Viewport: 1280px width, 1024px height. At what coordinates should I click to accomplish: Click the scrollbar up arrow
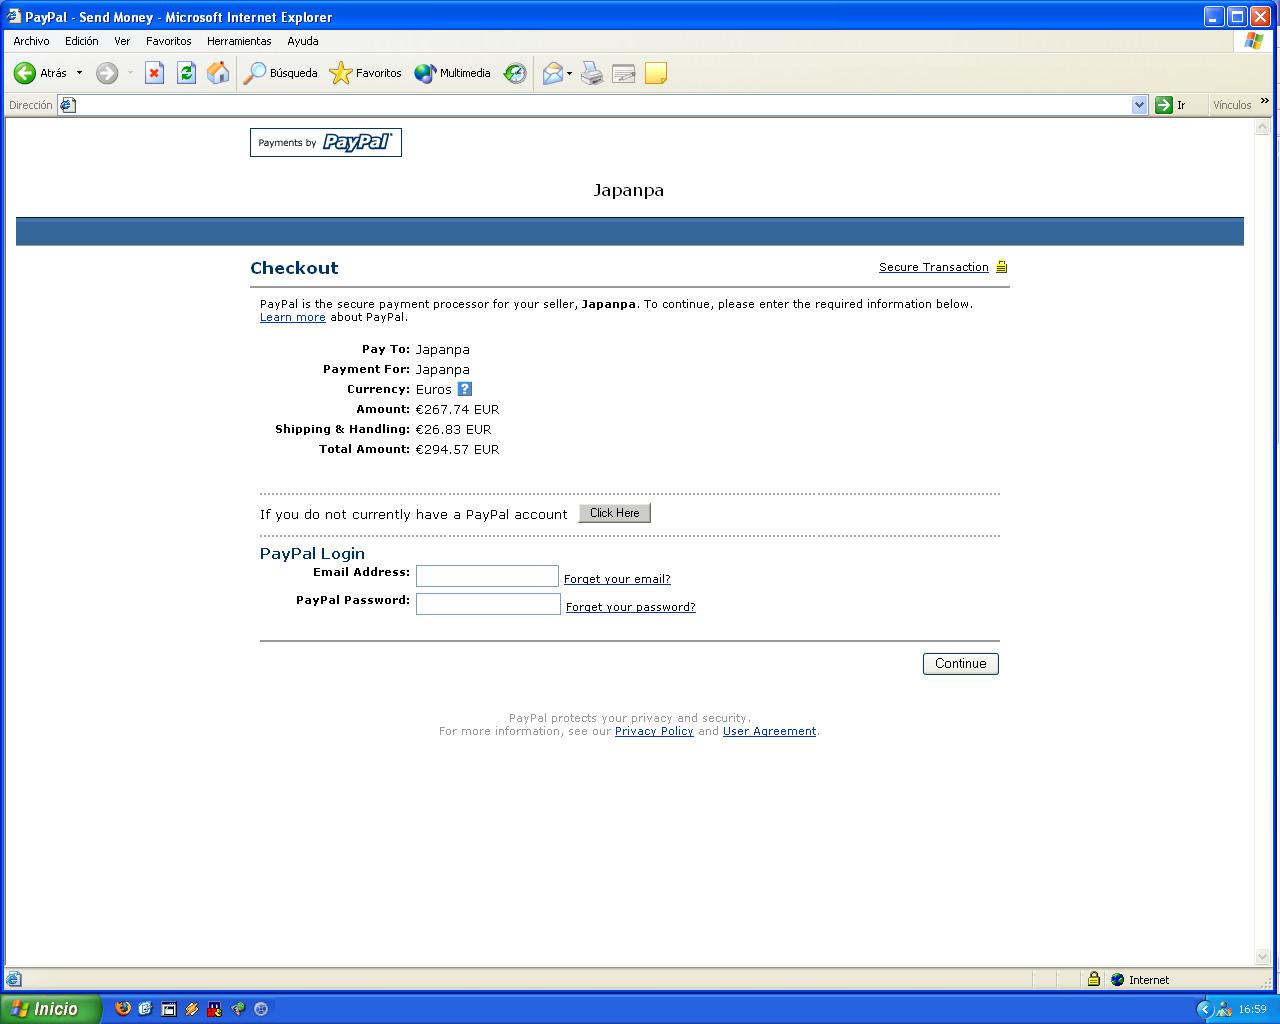tap(1262, 127)
